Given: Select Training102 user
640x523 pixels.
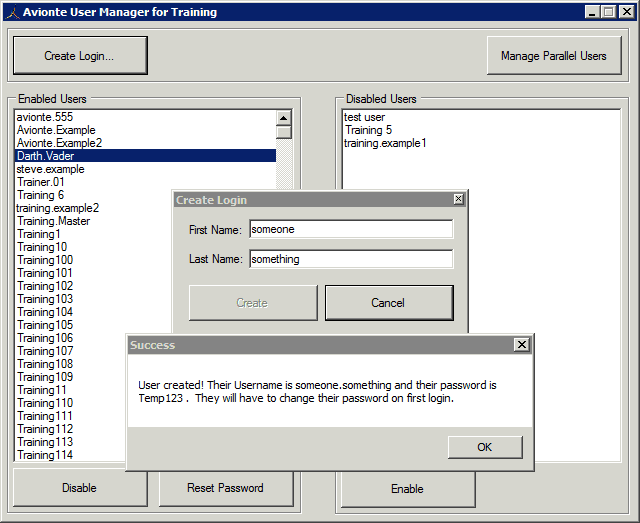Looking at the screenshot, I should 93,286.
